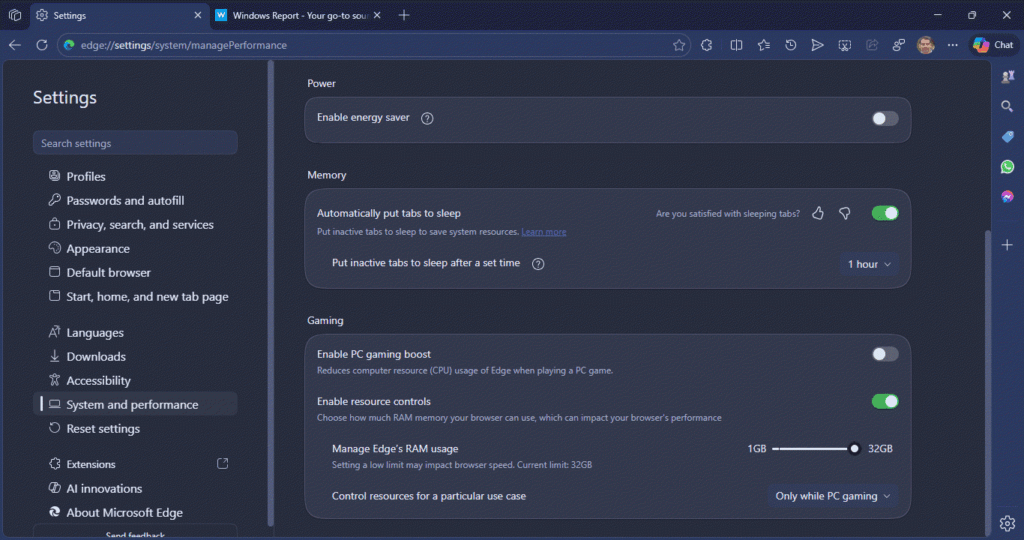This screenshot has height=540, width=1024.
Task: Click the settings menu scrollbar
Action: coord(270,294)
